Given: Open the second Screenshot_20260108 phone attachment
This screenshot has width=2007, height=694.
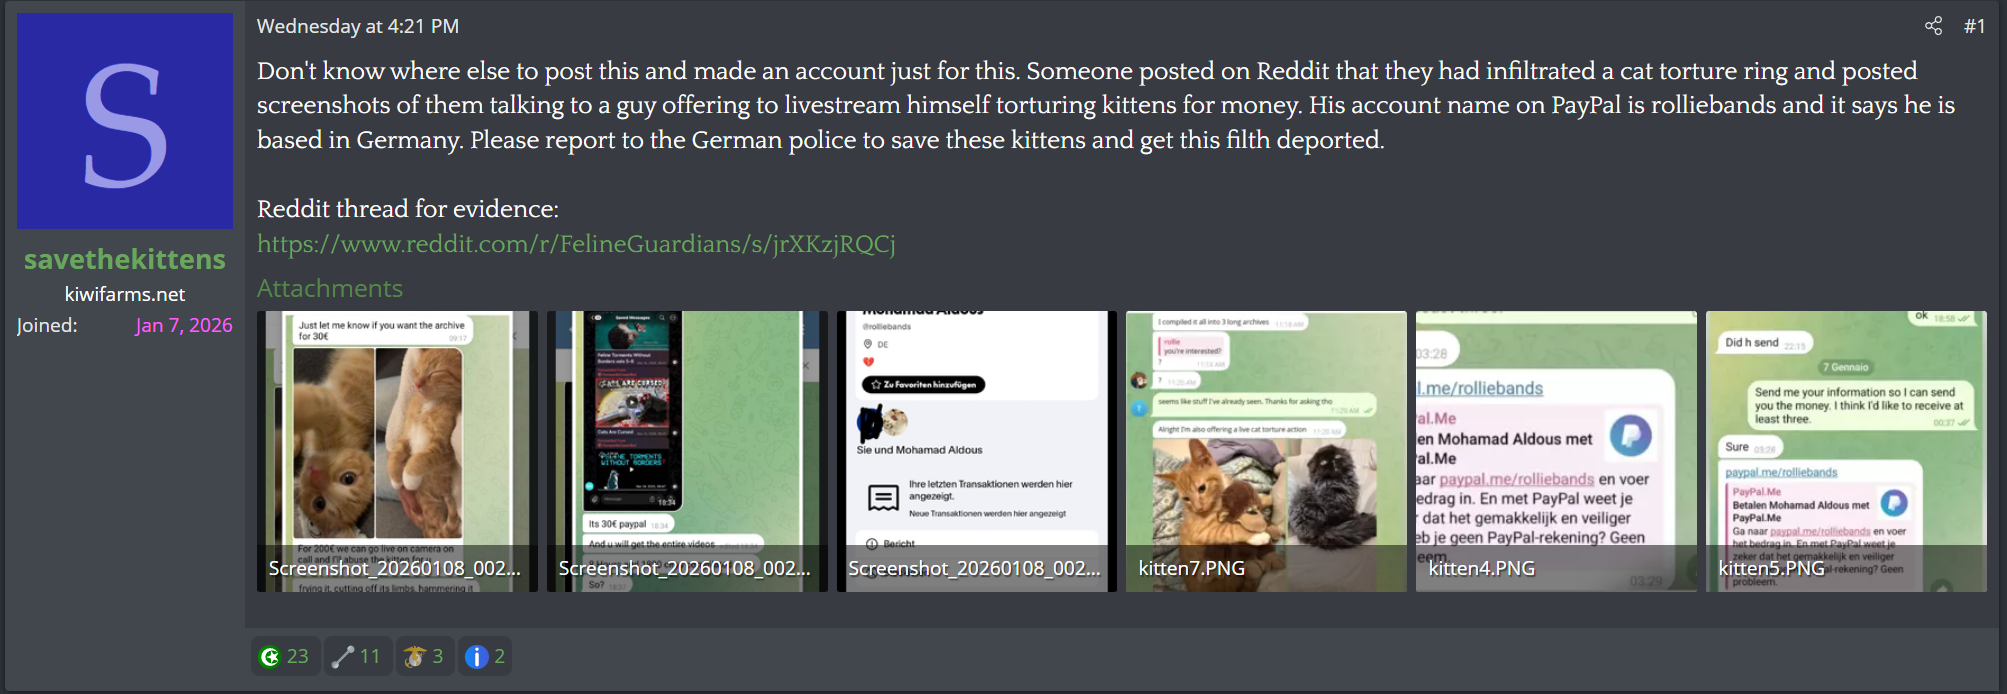Looking at the screenshot, I should (687, 451).
